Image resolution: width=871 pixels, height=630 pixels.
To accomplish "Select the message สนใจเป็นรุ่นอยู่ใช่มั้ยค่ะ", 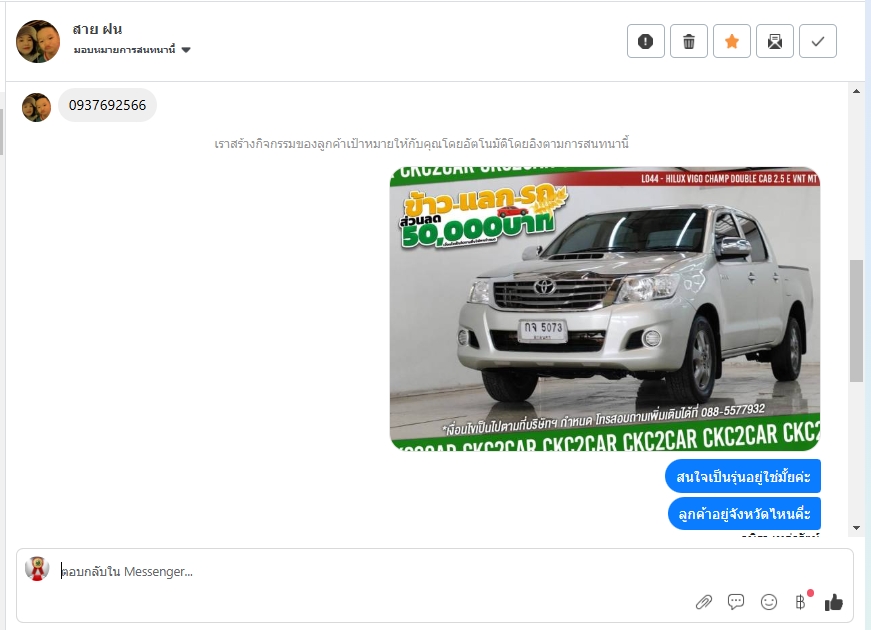I will pos(743,476).
